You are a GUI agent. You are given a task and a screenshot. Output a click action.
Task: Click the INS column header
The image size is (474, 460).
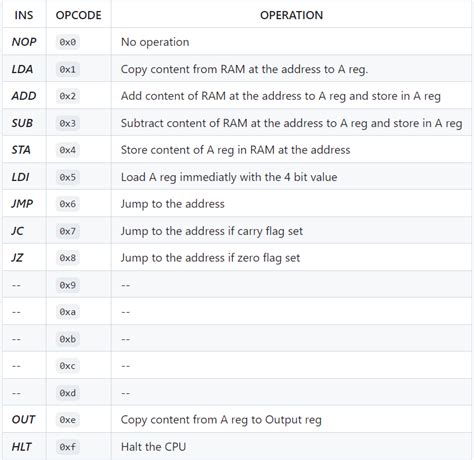[24, 15]
